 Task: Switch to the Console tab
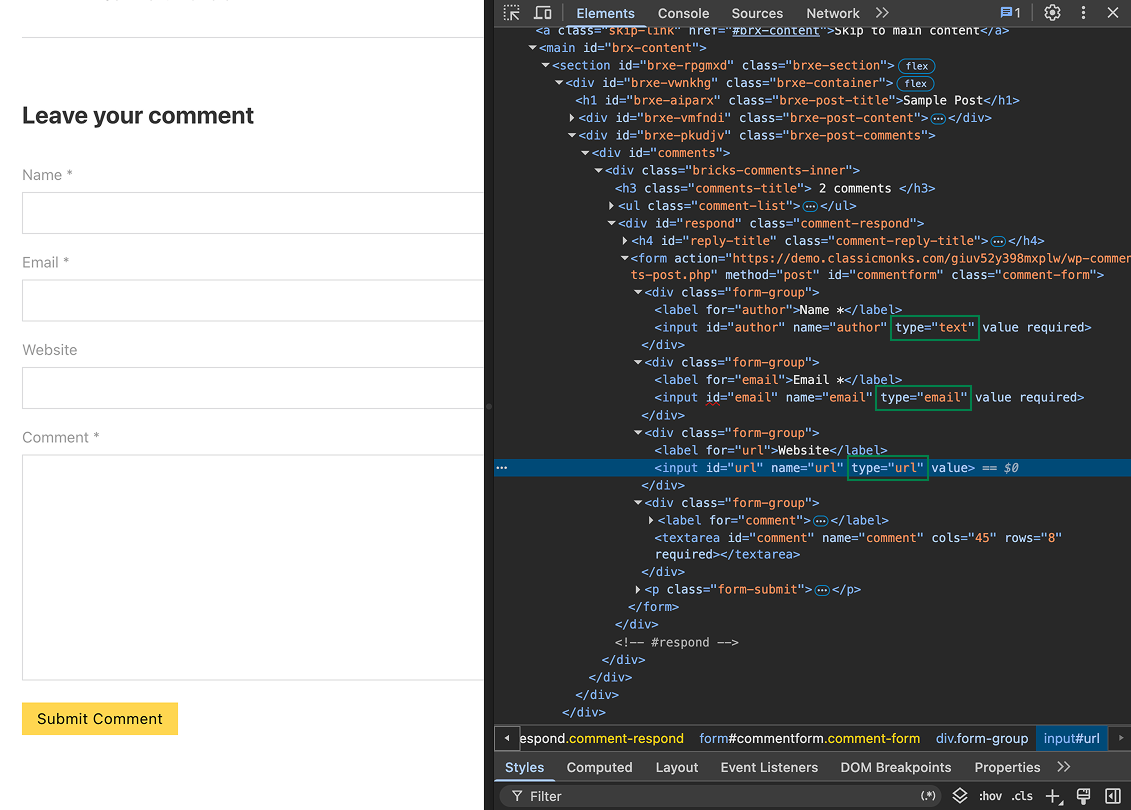(683, 13)
